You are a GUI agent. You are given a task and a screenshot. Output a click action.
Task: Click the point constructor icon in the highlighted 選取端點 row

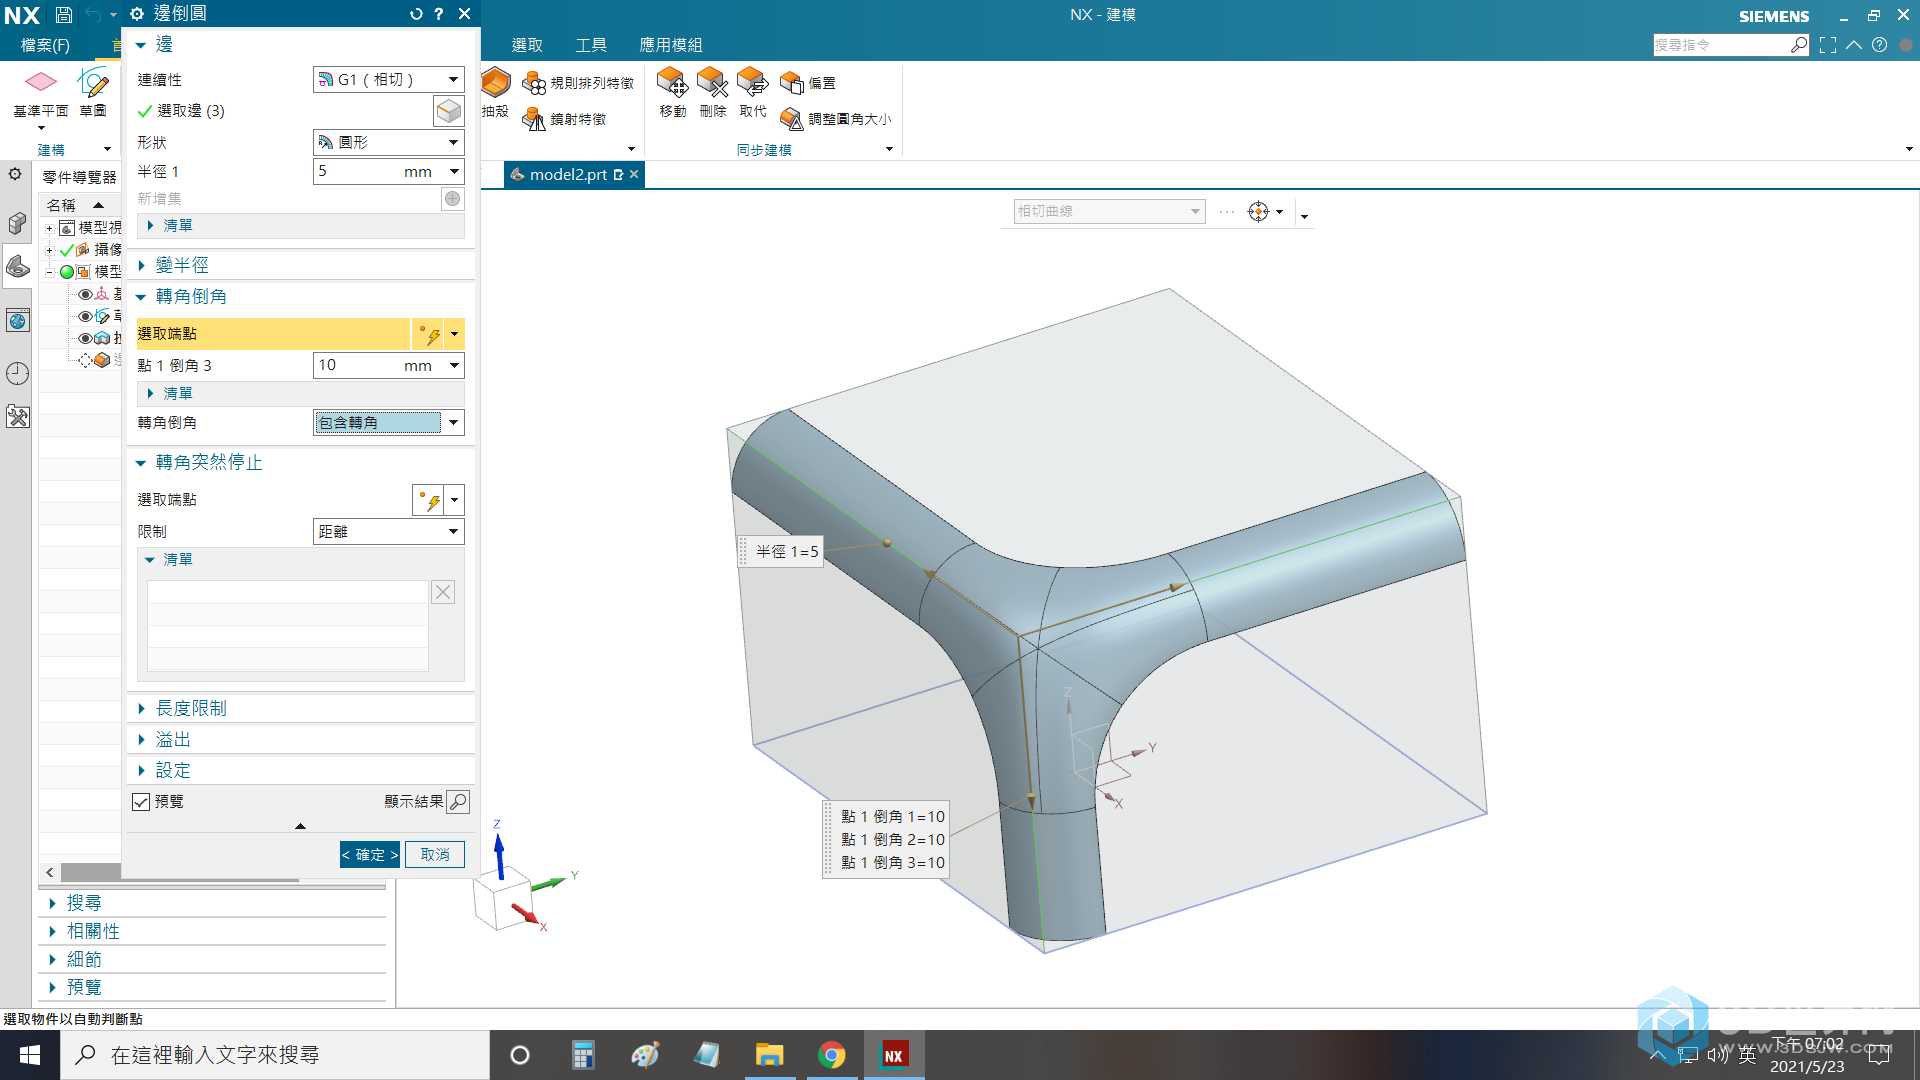pos(430,334)
